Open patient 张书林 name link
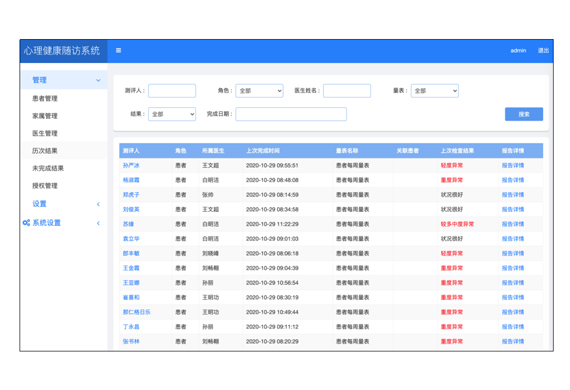This screenshot has width=570, height=390. pyautogui.click(x=131, y=341)
